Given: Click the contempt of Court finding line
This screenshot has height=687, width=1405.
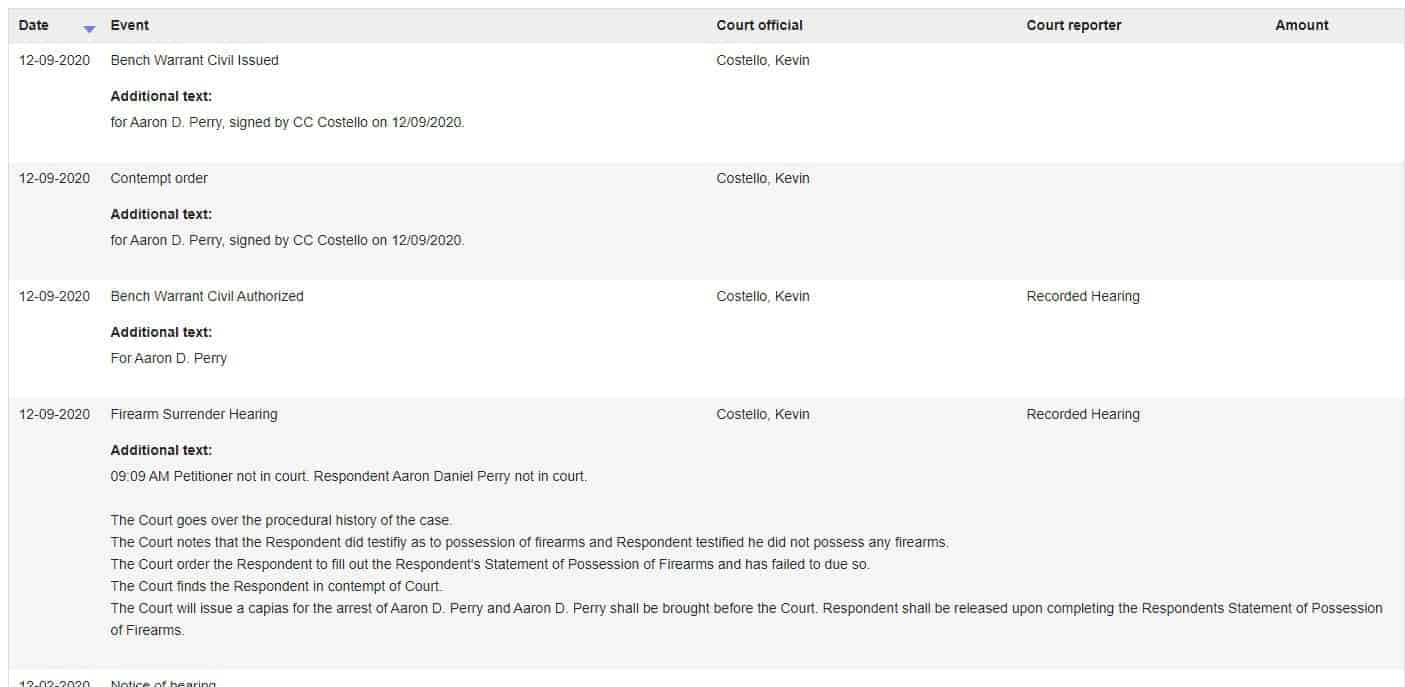Looking at the screenshot, I should 276,586.
